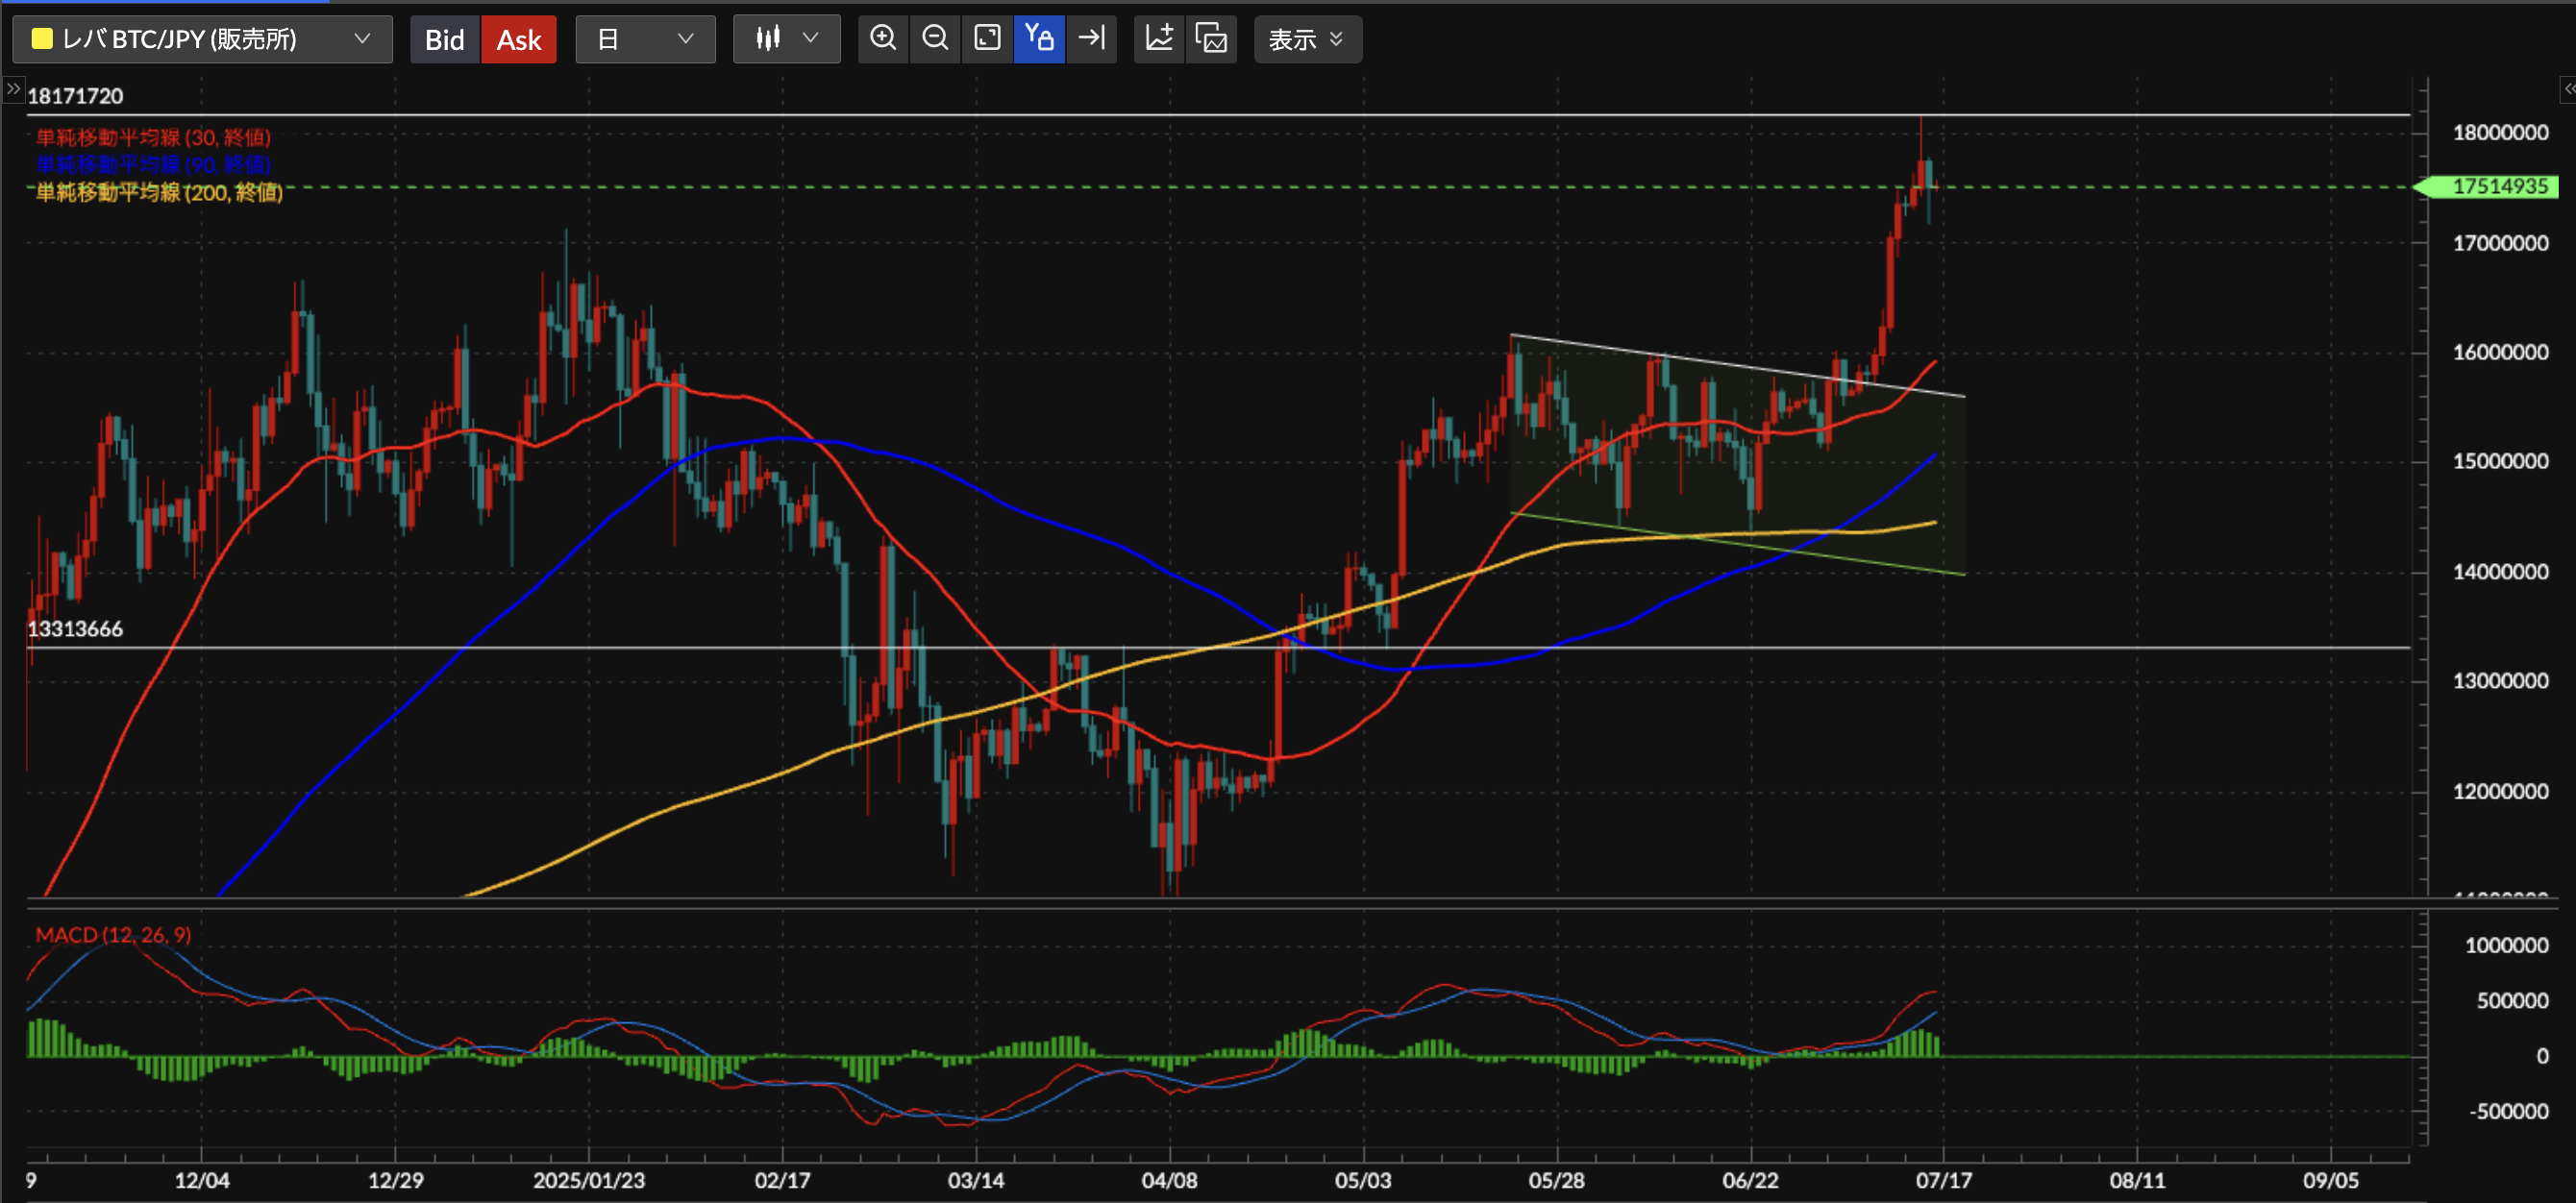The height and width of the screenshot is (1203, 2576).
Task: Select the MACD (12, 26, 9) indicator label
Action: 113,934
